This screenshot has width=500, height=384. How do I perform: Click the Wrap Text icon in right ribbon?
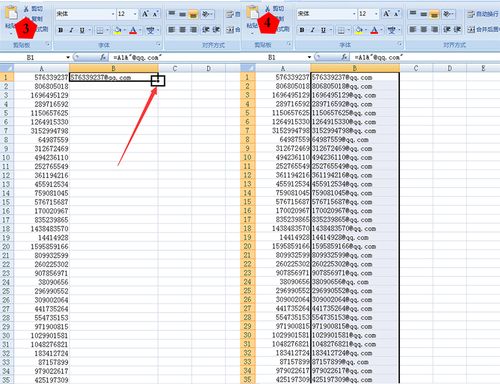[x=470, y=14]
